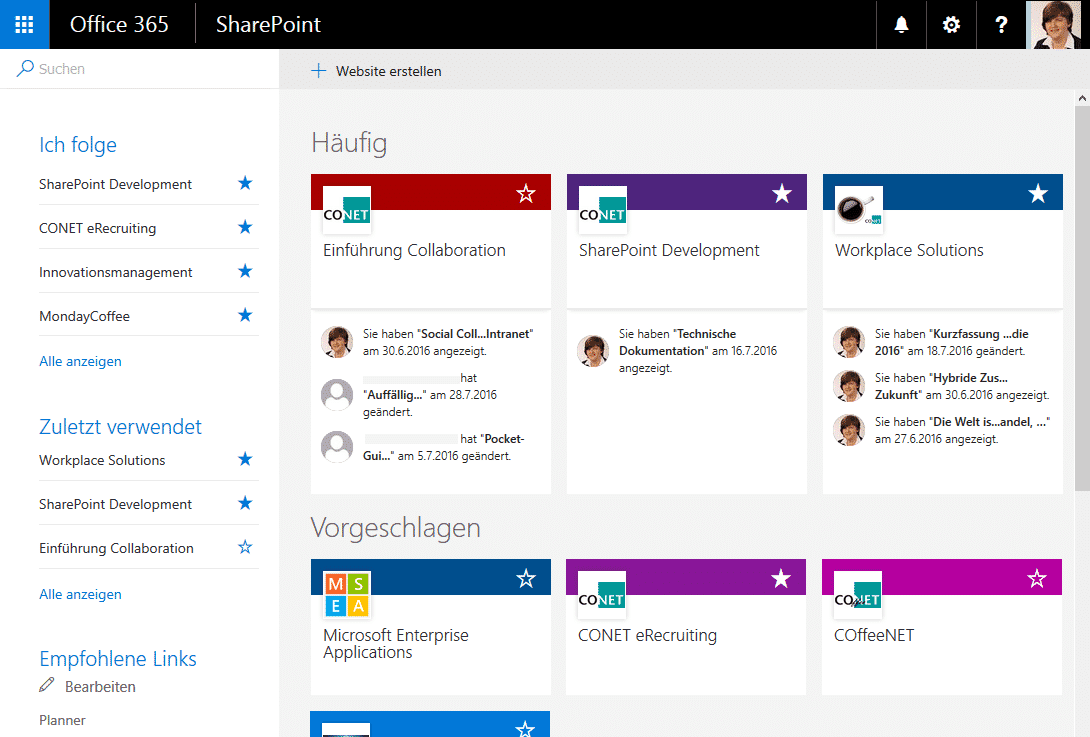Open the Workplace Solutions card title

click(x=909, y=250)
